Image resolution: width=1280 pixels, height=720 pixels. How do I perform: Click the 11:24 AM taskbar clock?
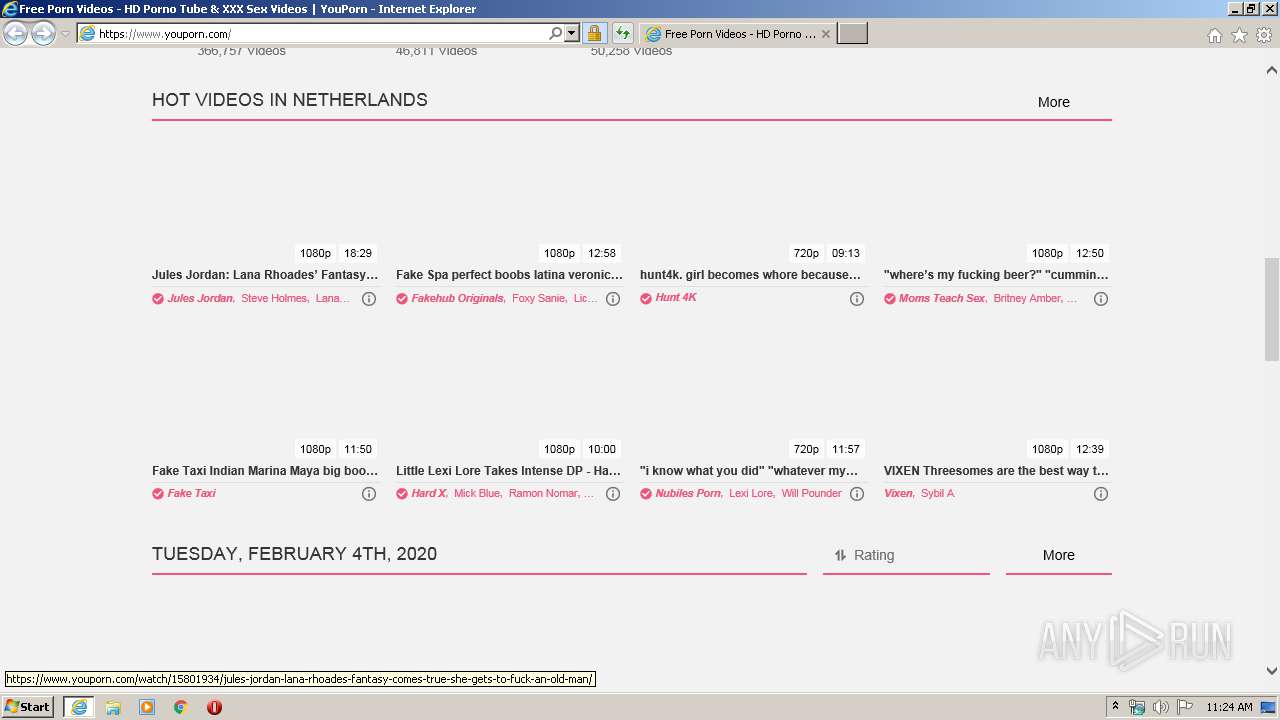pos(1229,707)
